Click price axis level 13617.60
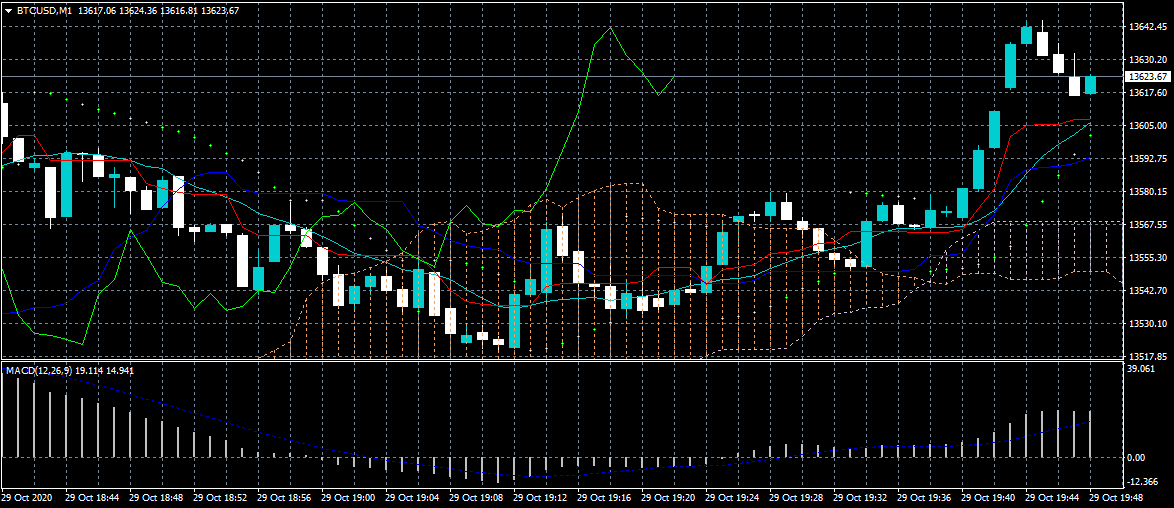 pos(1148,93)
